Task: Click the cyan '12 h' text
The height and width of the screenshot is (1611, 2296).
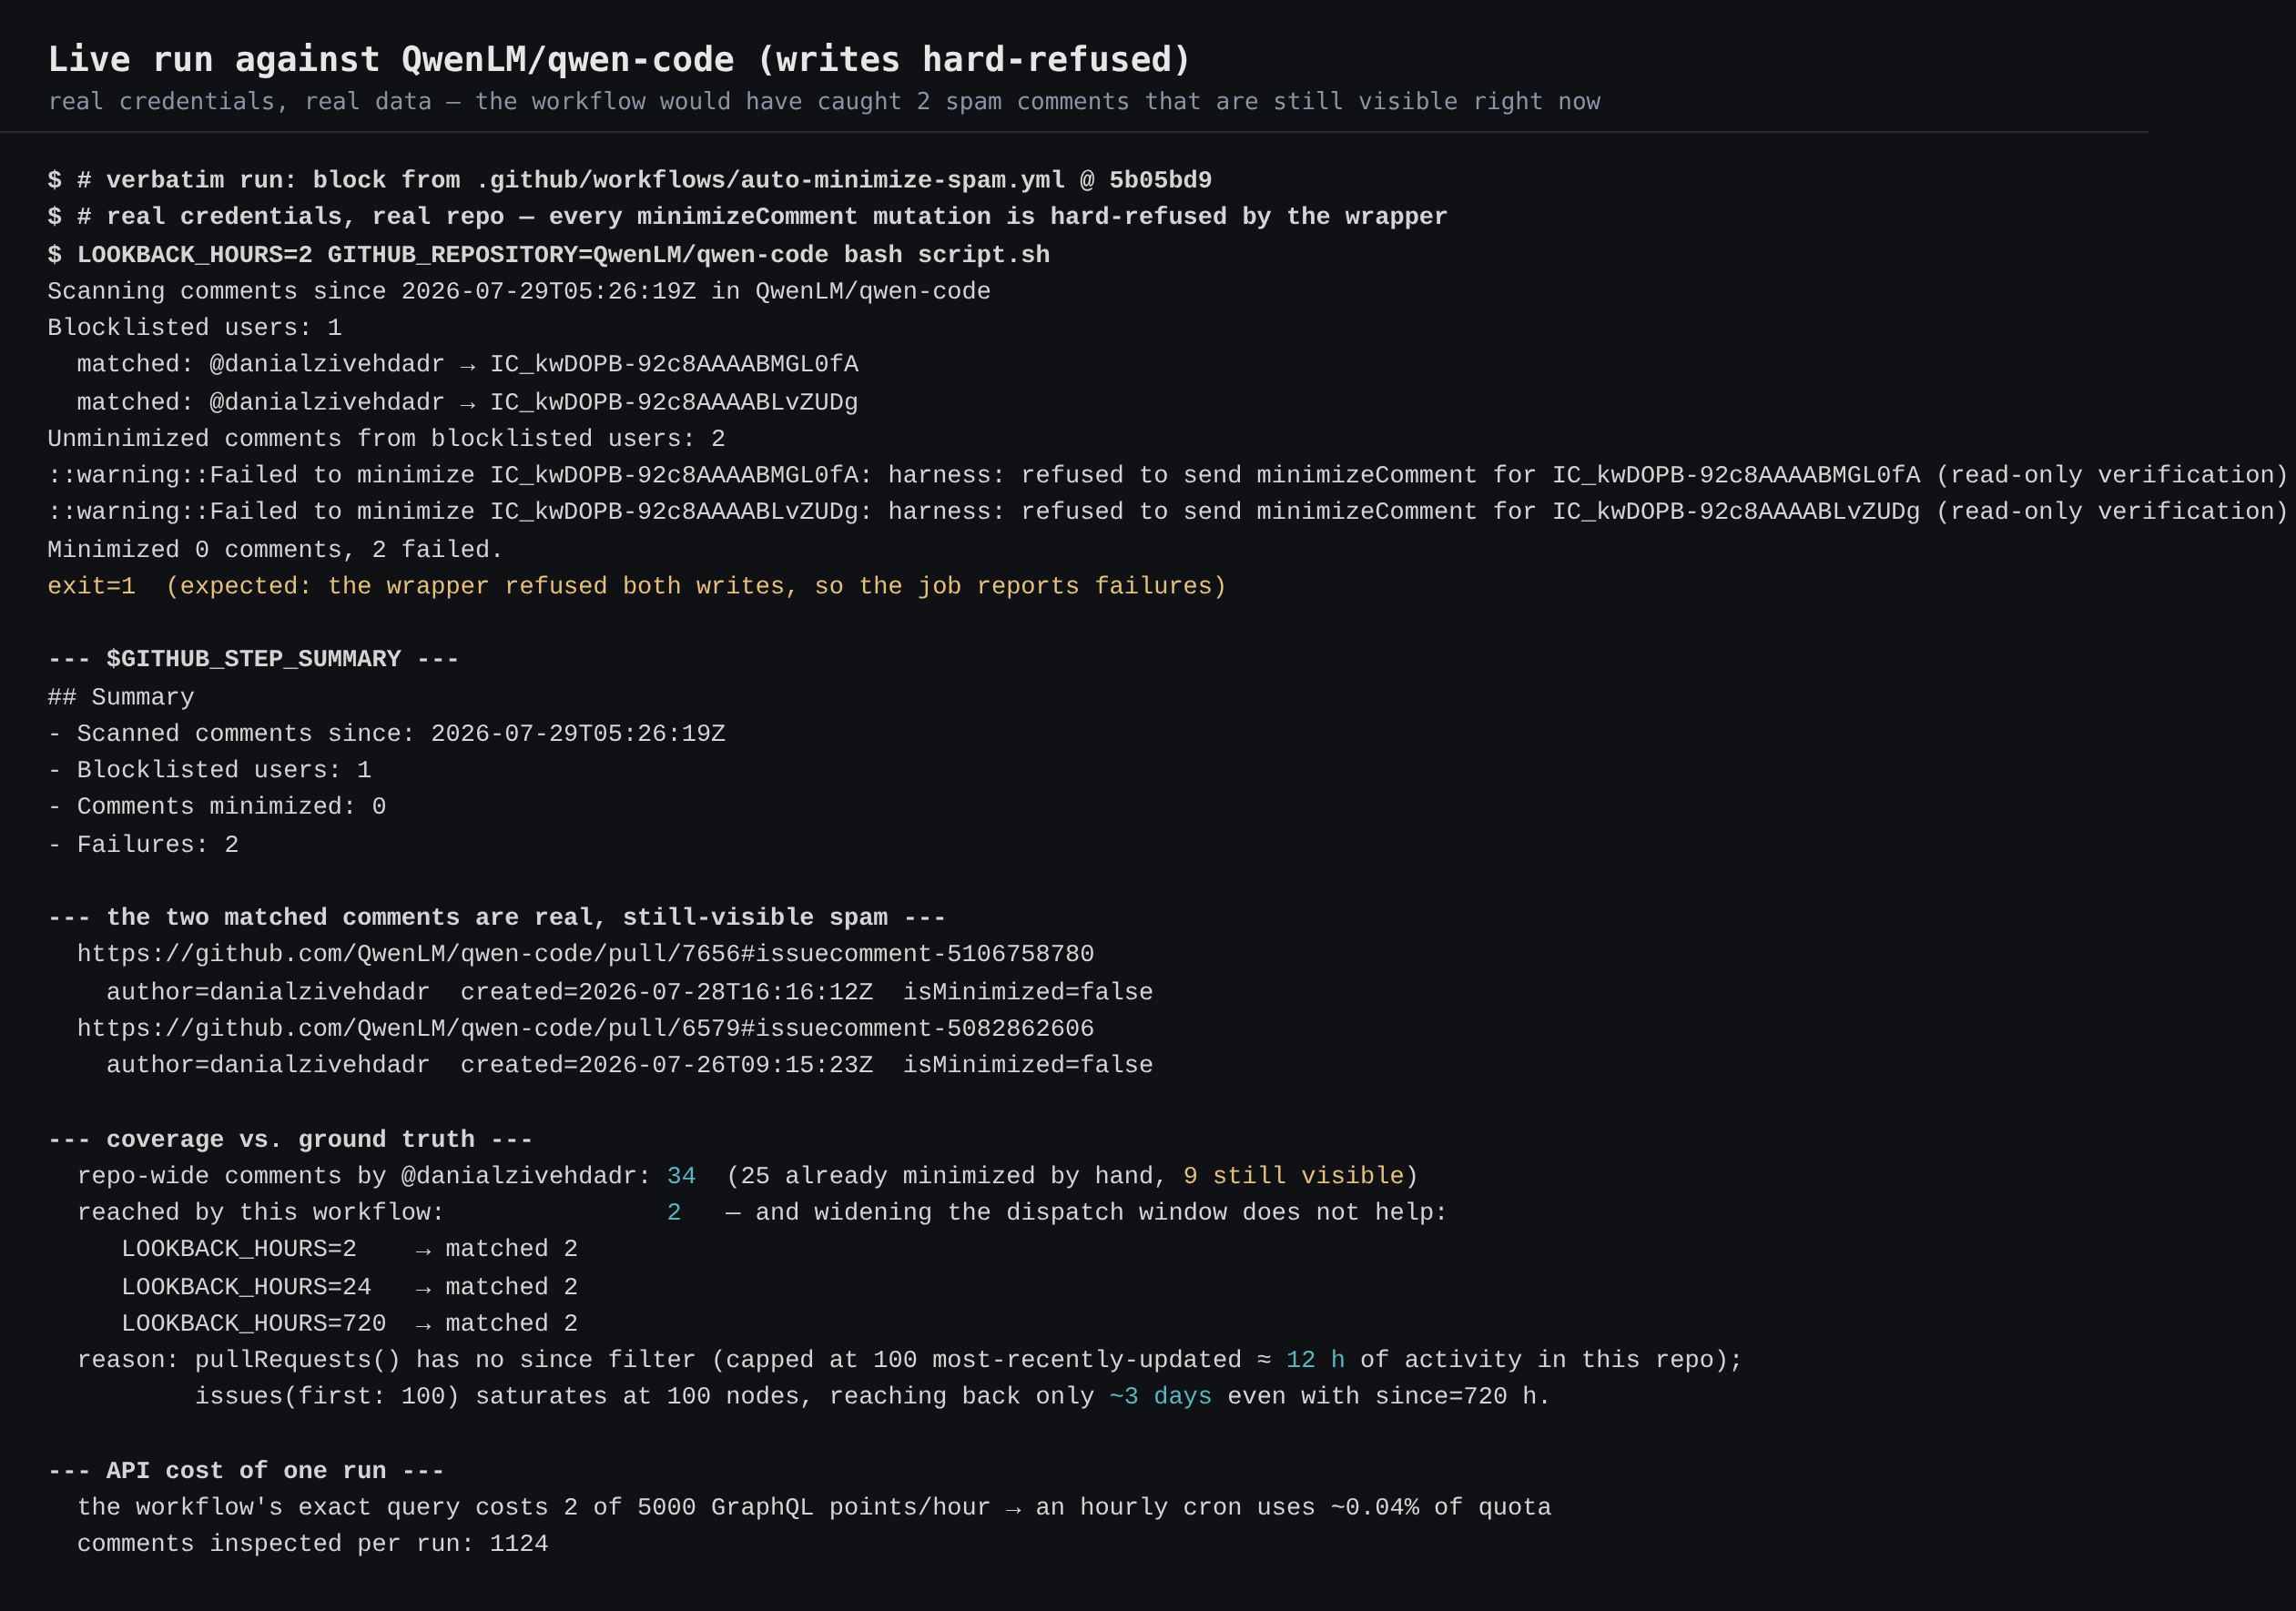Action: click(x=1315, y=1360)
